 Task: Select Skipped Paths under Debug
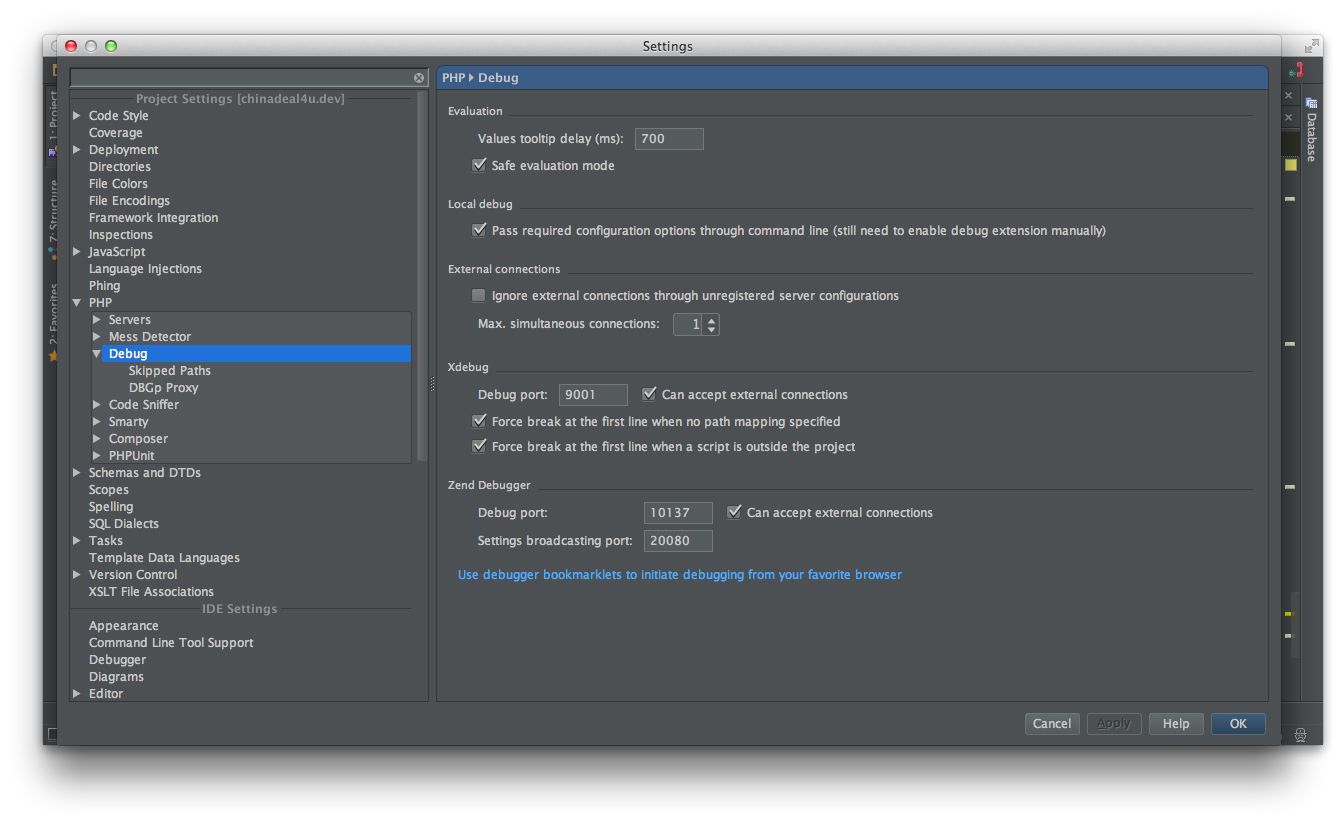(x=169, y=371)
